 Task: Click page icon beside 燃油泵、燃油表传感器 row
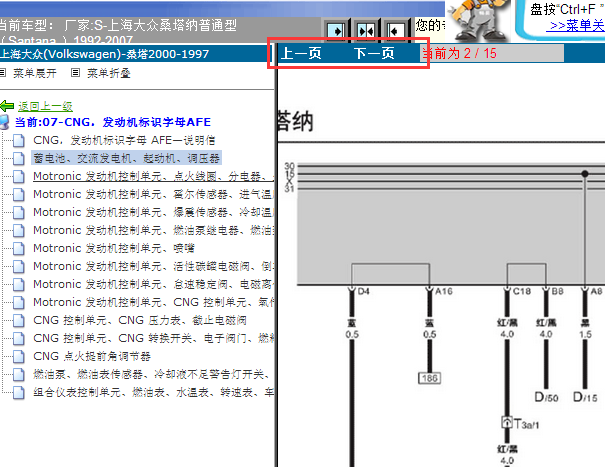[19, 374]
